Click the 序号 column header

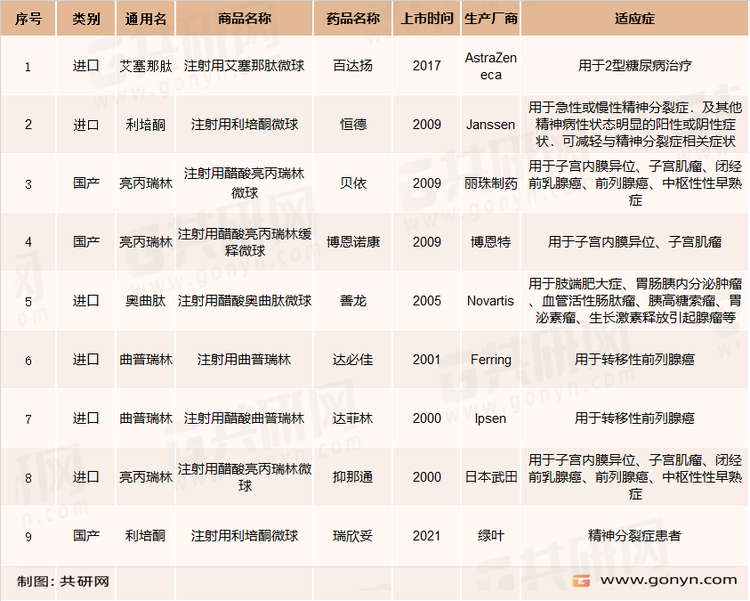(28, 19)
